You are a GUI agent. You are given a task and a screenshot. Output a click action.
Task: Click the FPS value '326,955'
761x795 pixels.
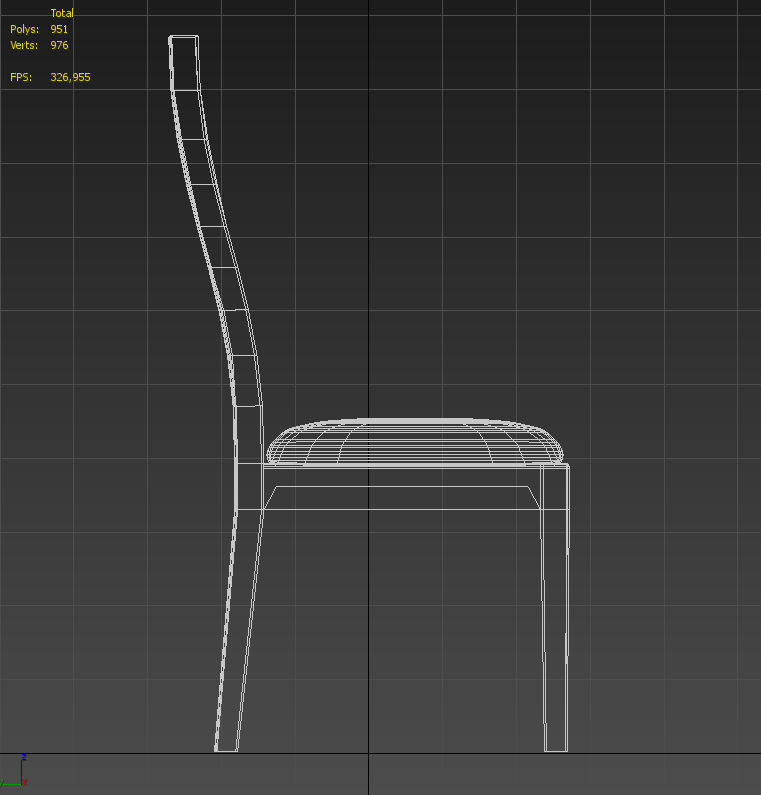70,77
